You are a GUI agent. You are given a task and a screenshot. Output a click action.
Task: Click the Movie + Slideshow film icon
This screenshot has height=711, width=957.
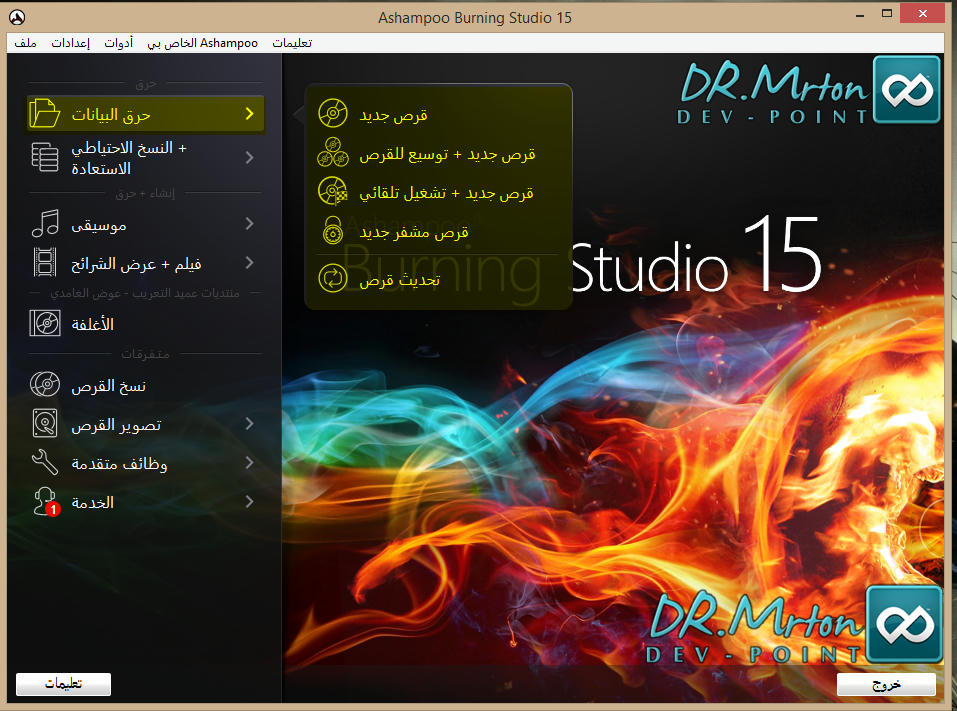pos(45,262)
